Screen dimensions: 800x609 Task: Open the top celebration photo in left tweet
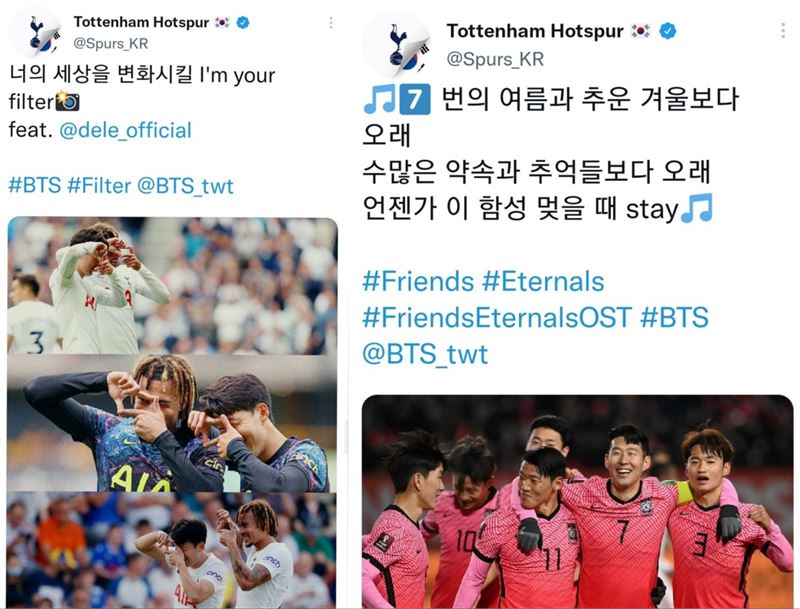[172, 286]
